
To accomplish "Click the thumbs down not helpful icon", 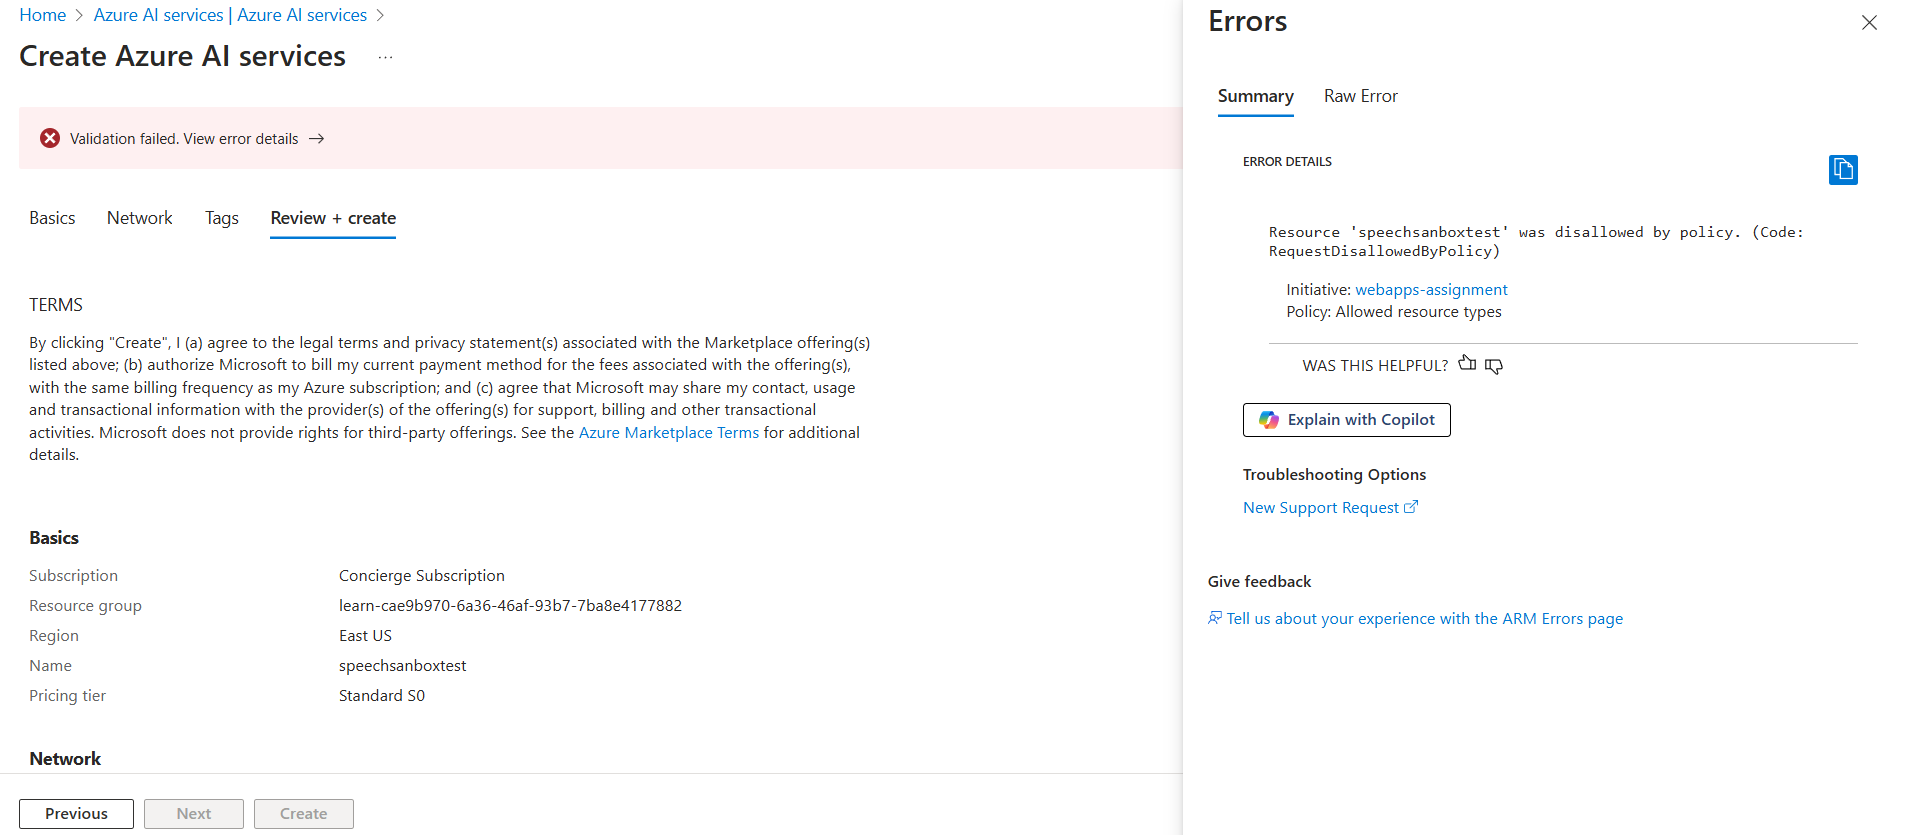I will point(1494,366).
